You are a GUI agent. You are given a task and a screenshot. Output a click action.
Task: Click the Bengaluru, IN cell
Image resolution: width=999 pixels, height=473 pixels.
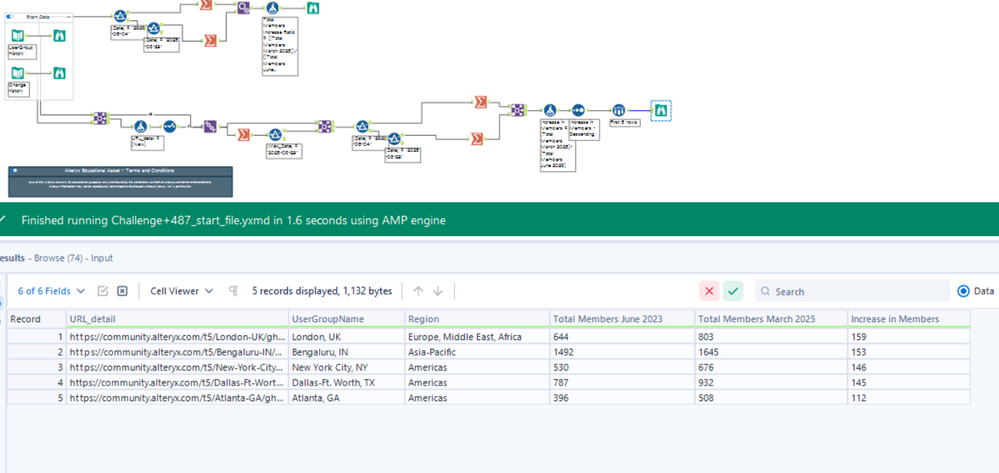(x=347, y=351)
